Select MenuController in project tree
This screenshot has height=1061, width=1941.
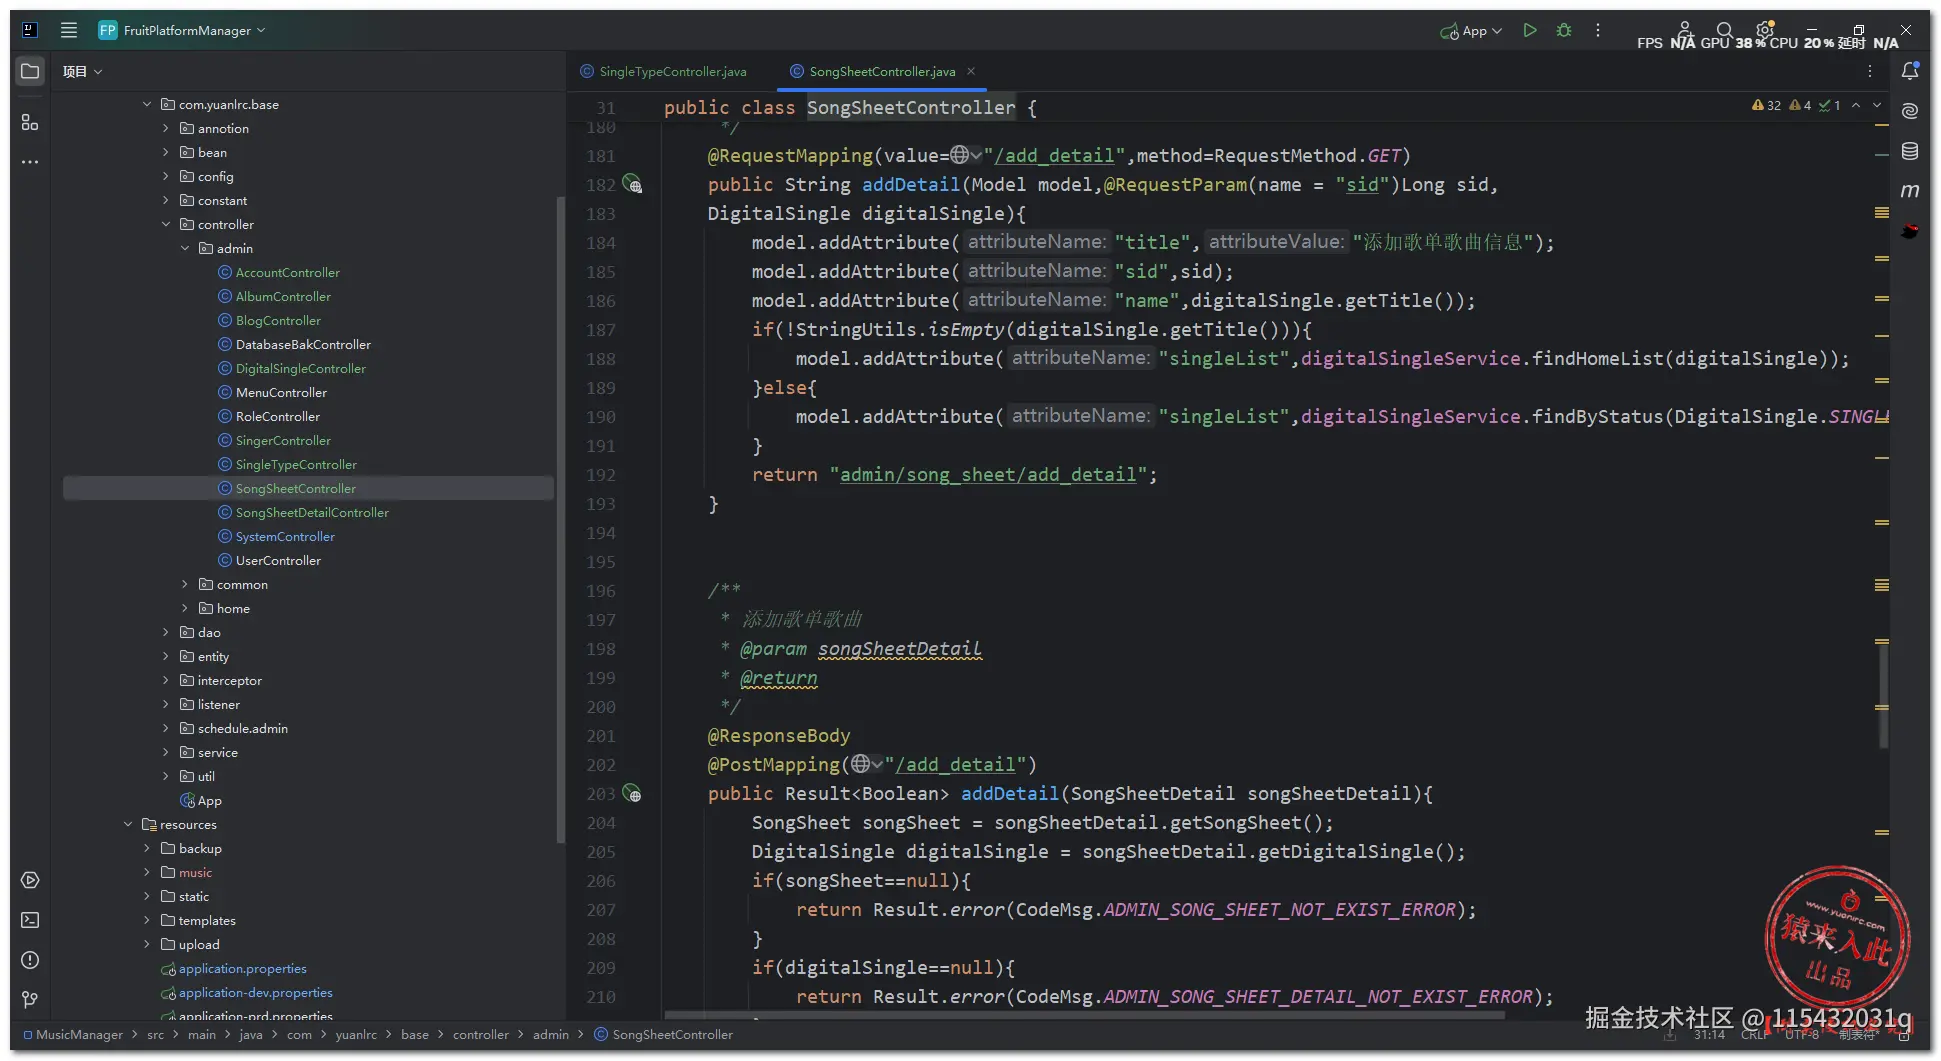(x=281, y=392)
